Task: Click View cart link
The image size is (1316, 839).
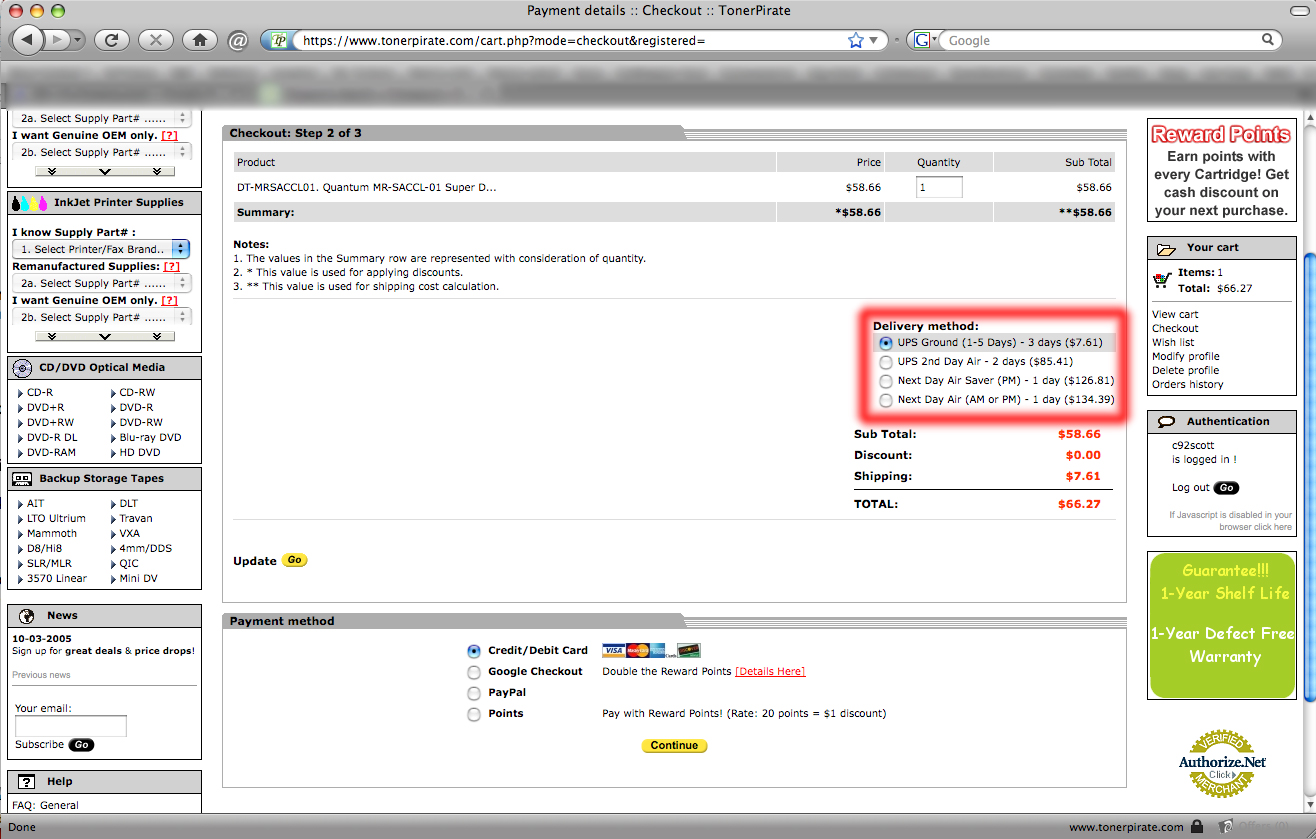Action: coord(1175,314)
